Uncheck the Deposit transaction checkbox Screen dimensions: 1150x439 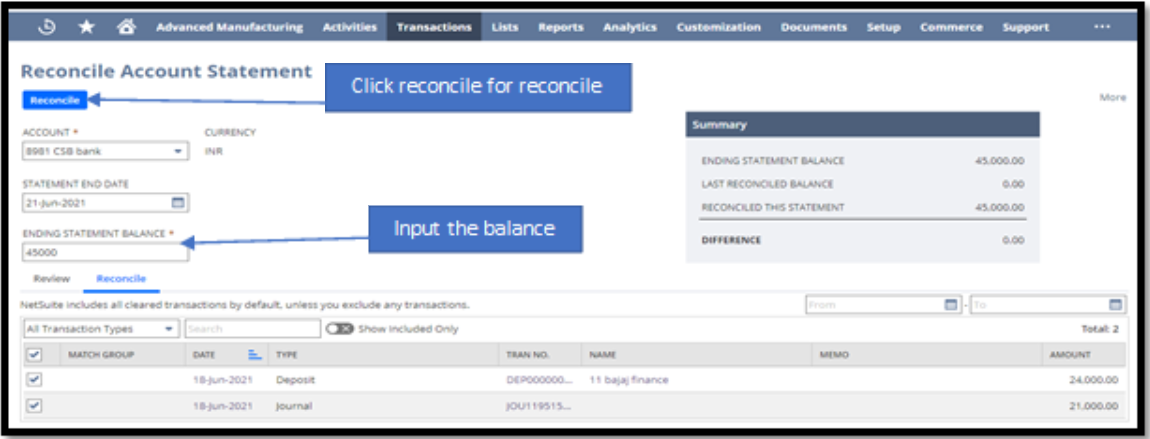pyautogui.click(x=34, y=380)
